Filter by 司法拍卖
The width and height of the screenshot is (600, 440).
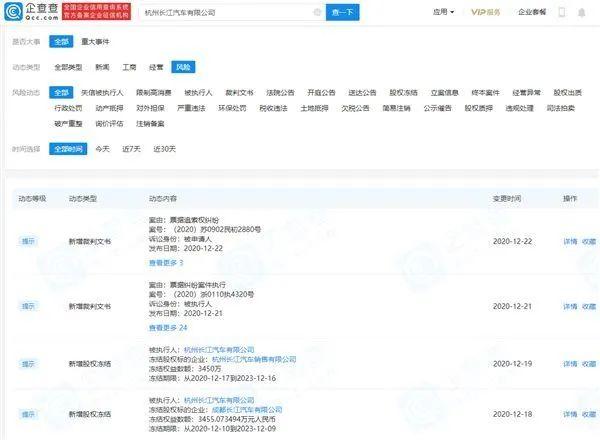(561, 108)
